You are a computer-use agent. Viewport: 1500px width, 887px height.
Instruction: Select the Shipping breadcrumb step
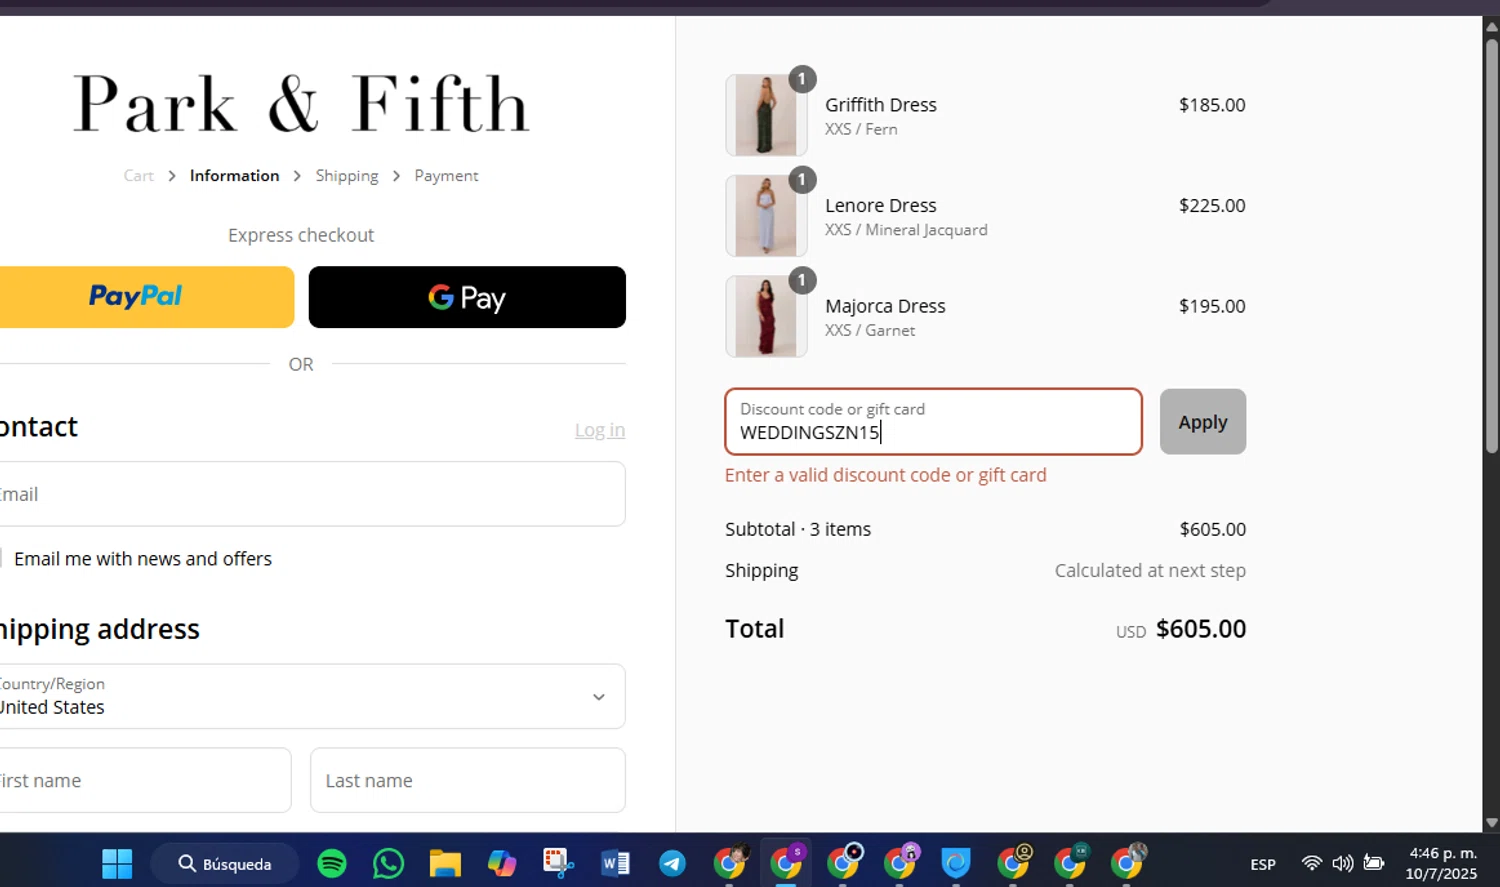click(x=347, y=176)
